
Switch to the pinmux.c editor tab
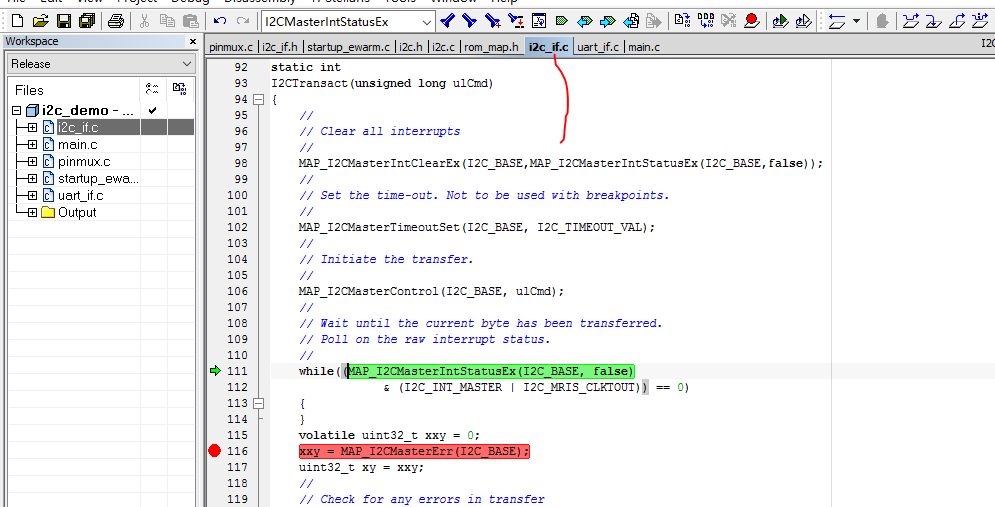(x=231, y=47)
